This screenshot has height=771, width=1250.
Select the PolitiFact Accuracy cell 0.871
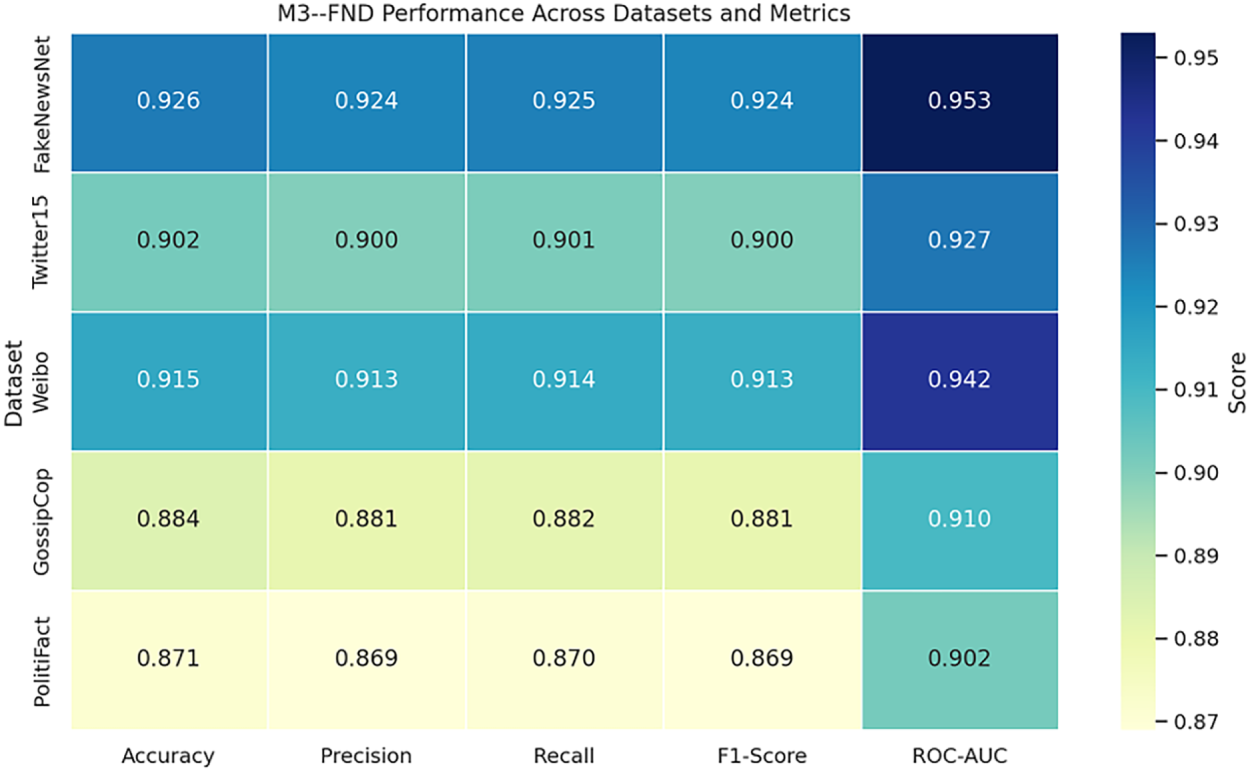[x=168, y=658]
